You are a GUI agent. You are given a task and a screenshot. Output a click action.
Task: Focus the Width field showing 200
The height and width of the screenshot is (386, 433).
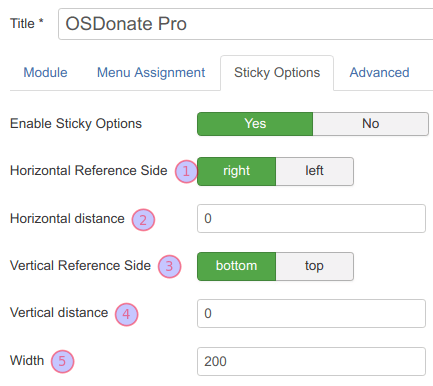[x=311, y=361]
